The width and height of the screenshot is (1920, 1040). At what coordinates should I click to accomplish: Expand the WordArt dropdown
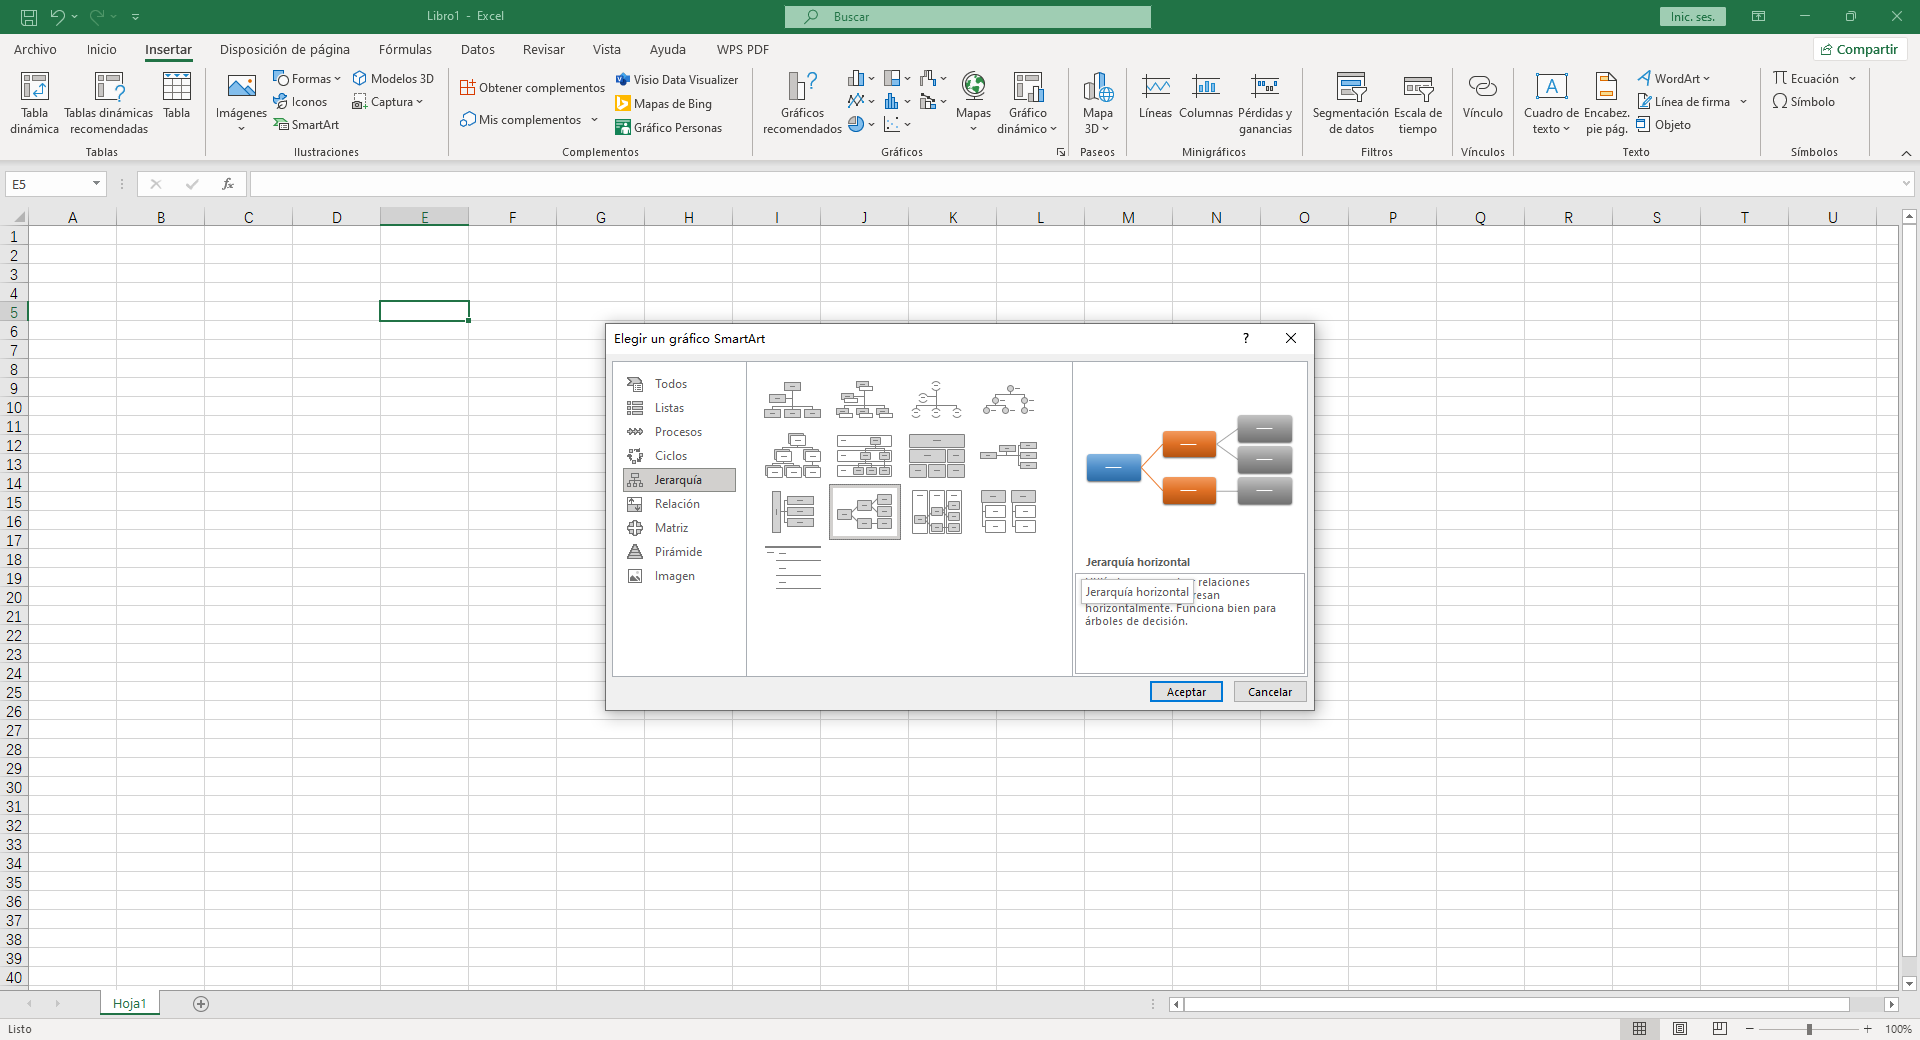point(1706,79)
